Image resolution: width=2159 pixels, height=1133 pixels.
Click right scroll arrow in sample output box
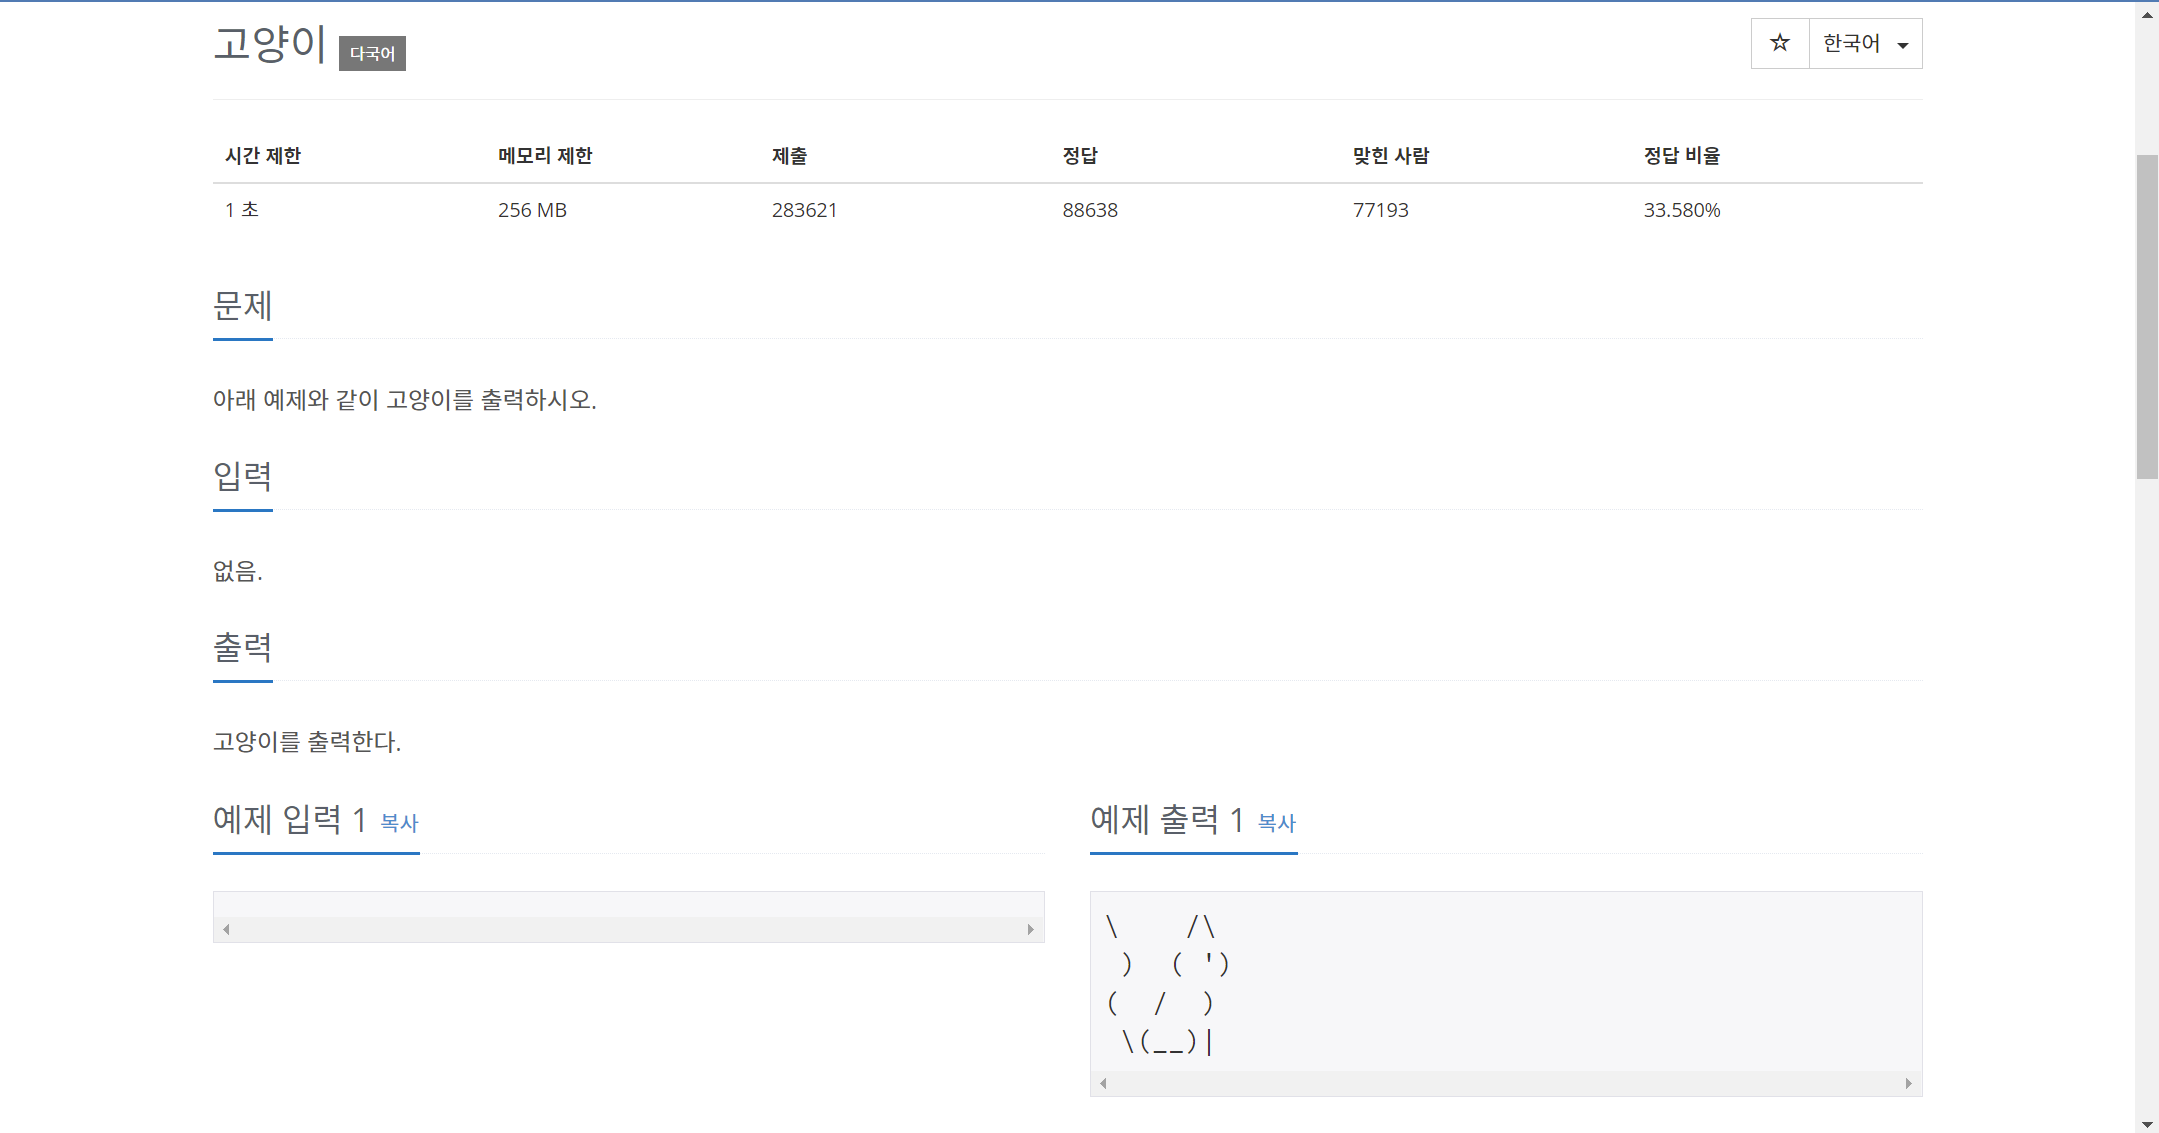click(x=1908, y=1084)
